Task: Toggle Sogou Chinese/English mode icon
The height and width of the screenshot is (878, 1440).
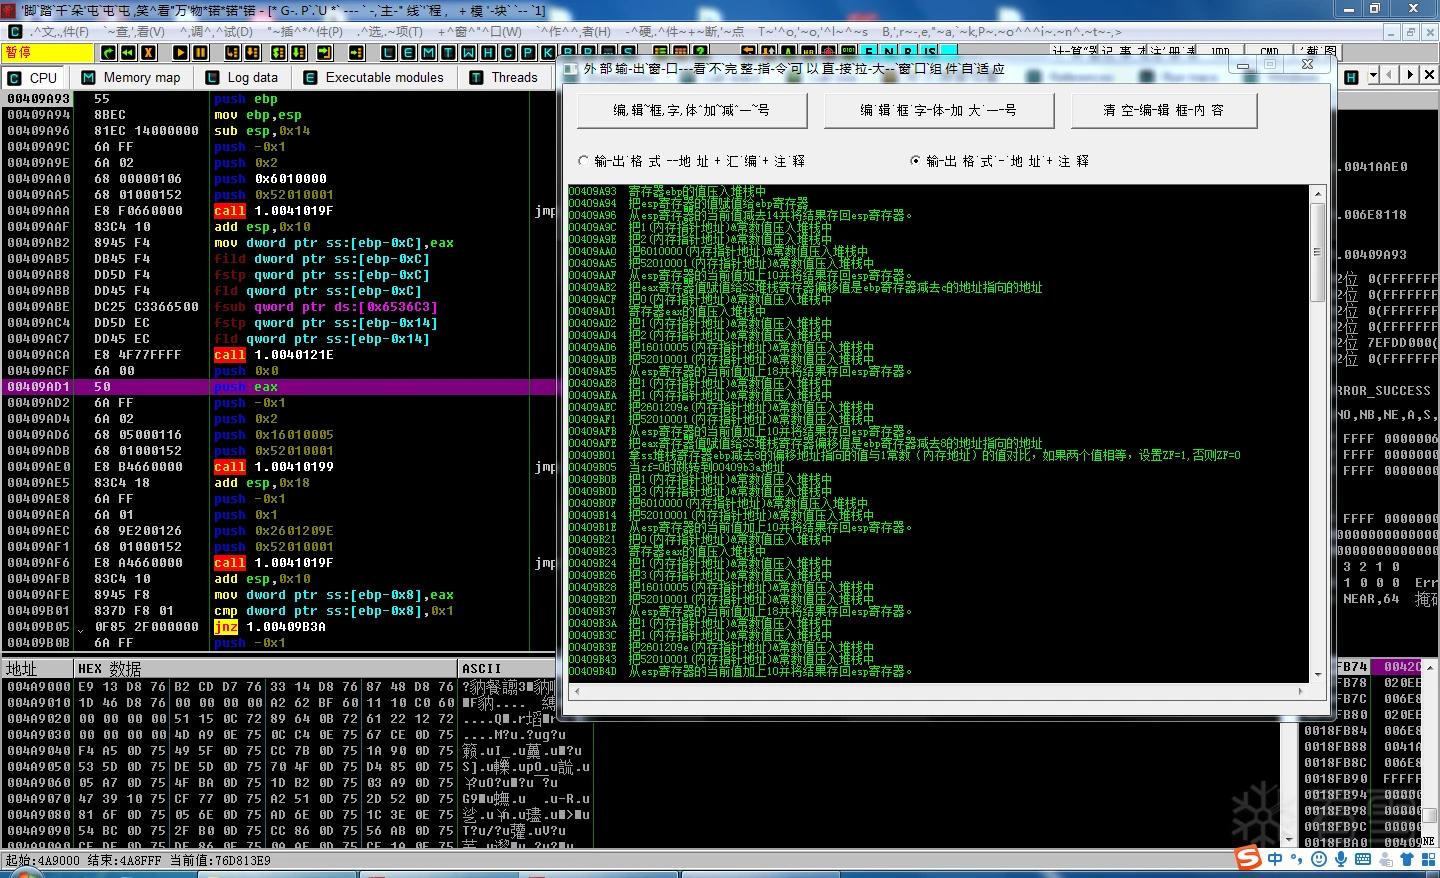Action: (x=1275, y=858)
